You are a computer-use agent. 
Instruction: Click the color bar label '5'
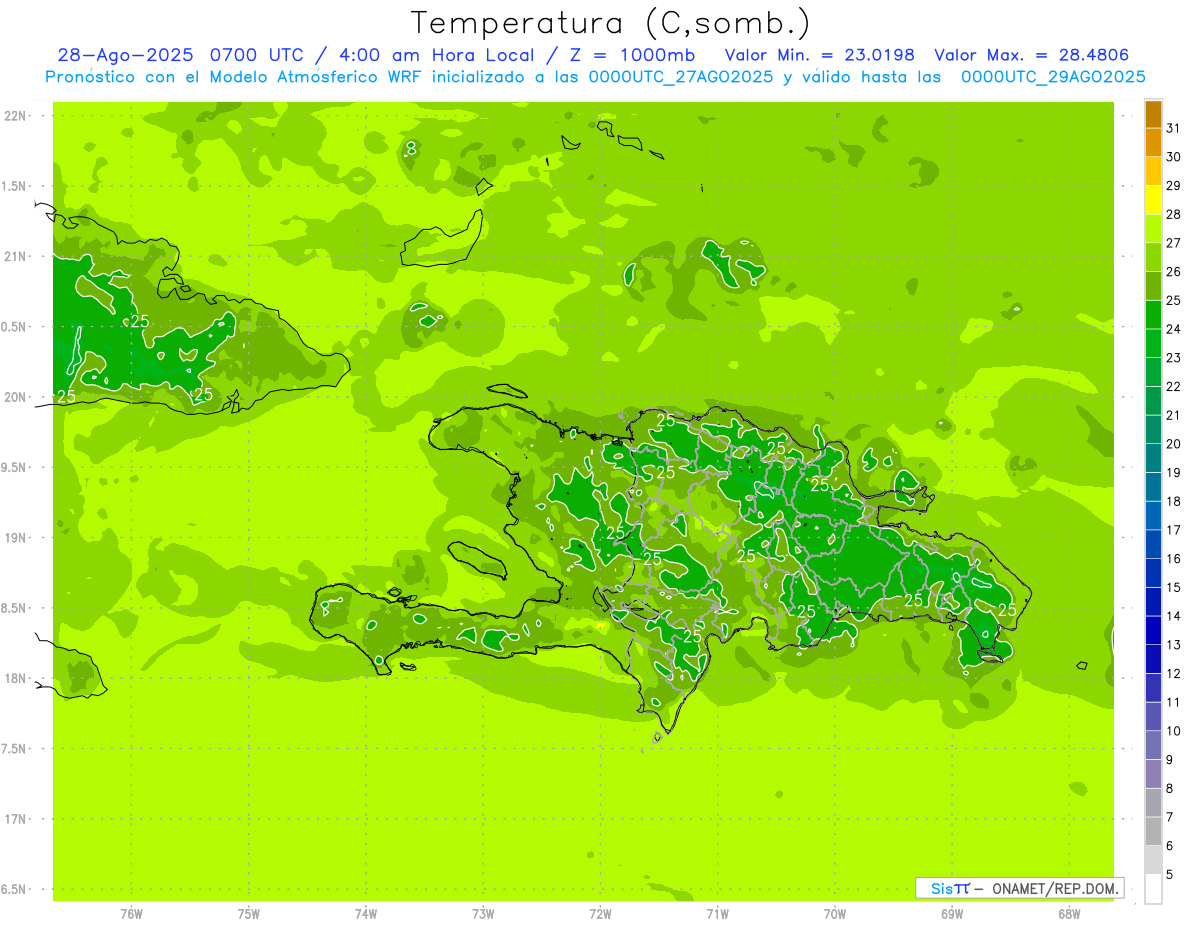pyautogui.click(x=1170, y=875)
